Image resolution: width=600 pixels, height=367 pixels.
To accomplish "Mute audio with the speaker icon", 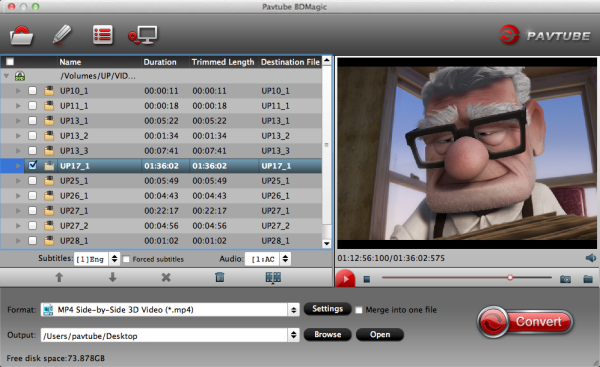I will (x=590, y=258).
